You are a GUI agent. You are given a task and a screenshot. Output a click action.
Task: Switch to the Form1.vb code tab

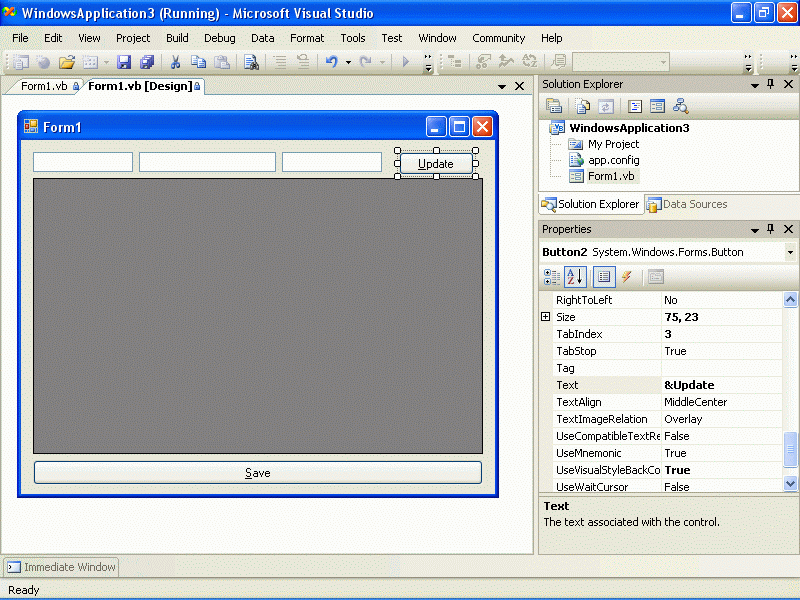(x=44, y=86)
